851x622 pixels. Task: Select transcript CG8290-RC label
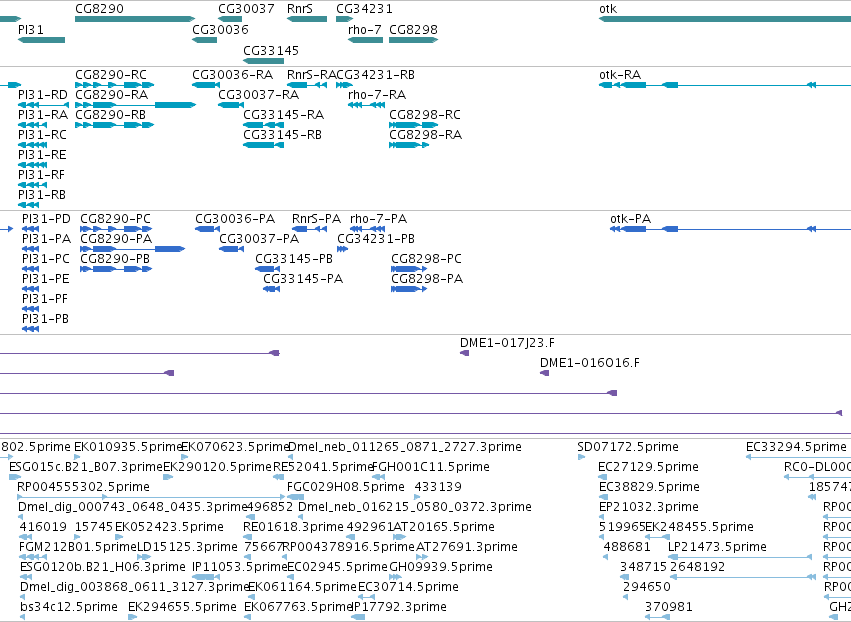coord(111,74)
